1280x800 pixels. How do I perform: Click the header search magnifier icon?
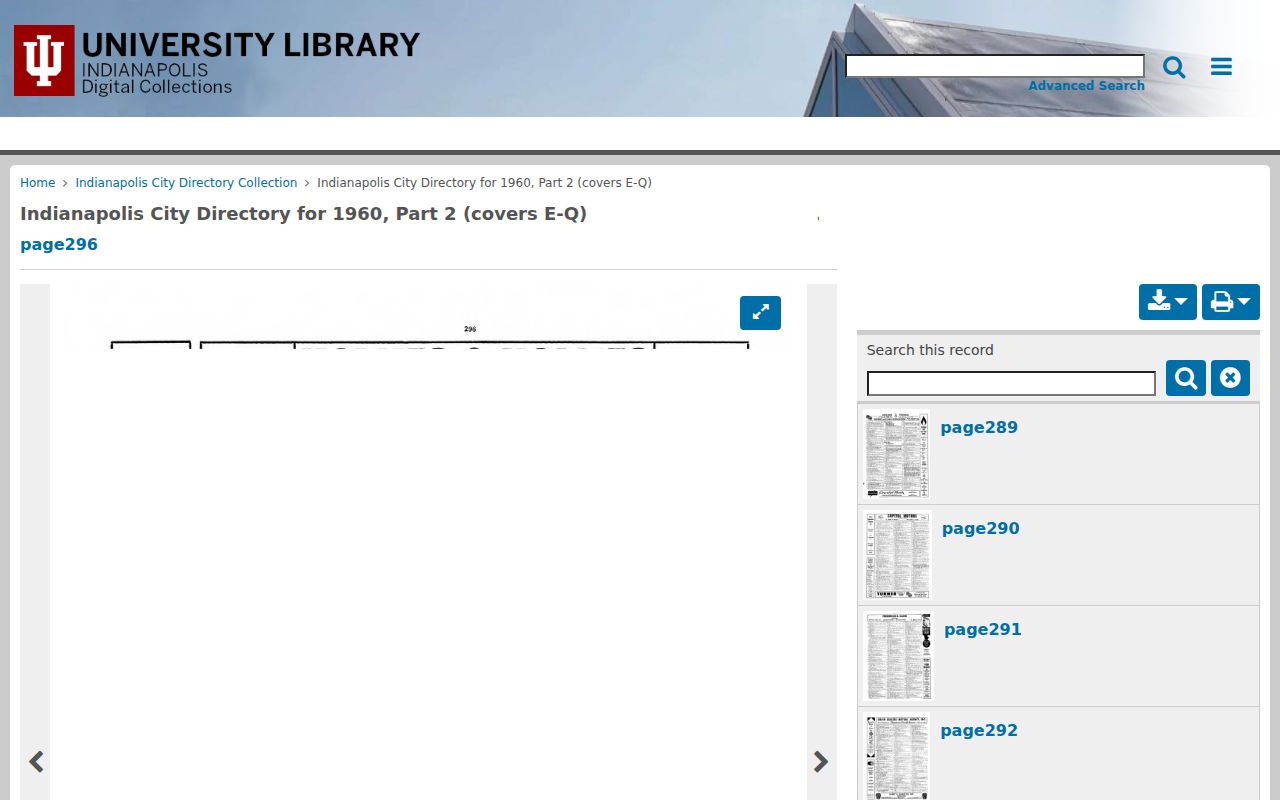[x=1174, y=67]
